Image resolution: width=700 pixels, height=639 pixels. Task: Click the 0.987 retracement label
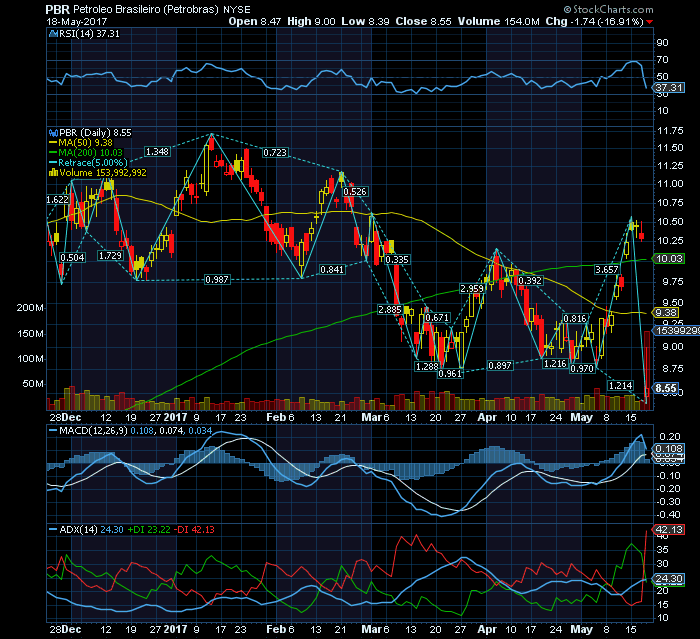coord(217,280)
